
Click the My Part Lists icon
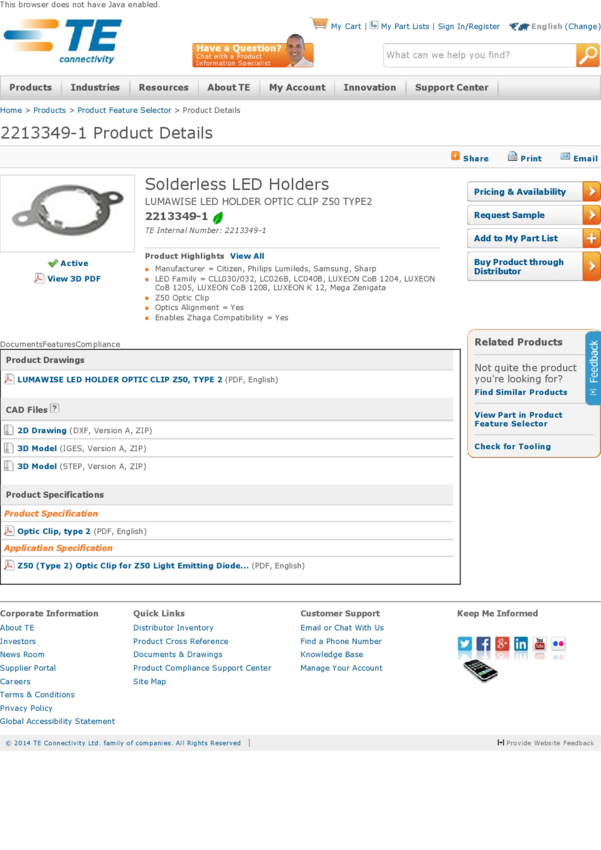[374, 25]
